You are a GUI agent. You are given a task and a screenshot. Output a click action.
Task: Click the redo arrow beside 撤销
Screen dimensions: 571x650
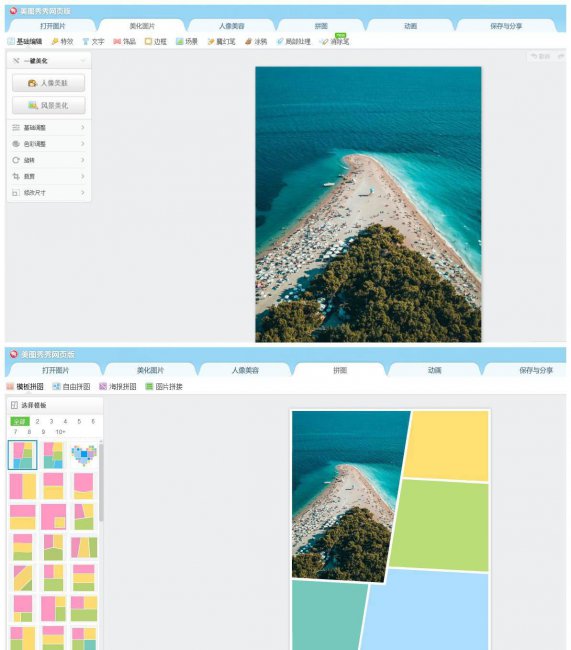pyautogui.click(x=561, y=56)
